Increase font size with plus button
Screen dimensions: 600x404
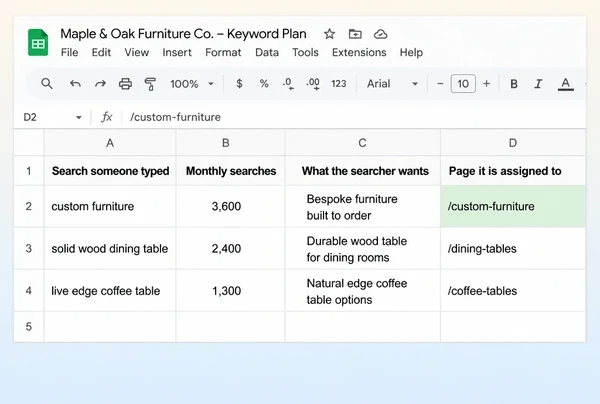(x=486, y=83)
